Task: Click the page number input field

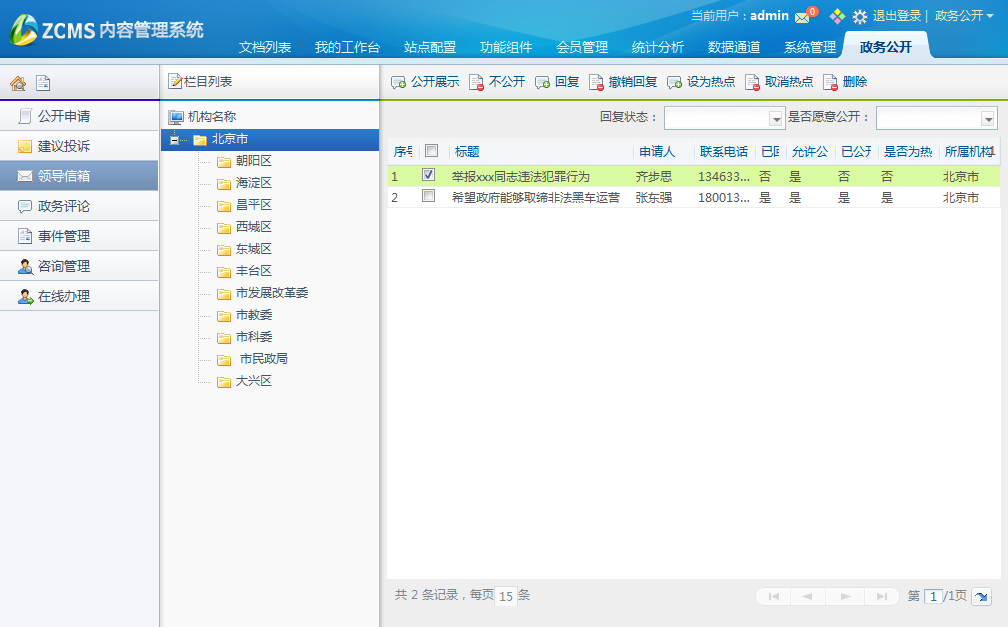Action: 933,596
